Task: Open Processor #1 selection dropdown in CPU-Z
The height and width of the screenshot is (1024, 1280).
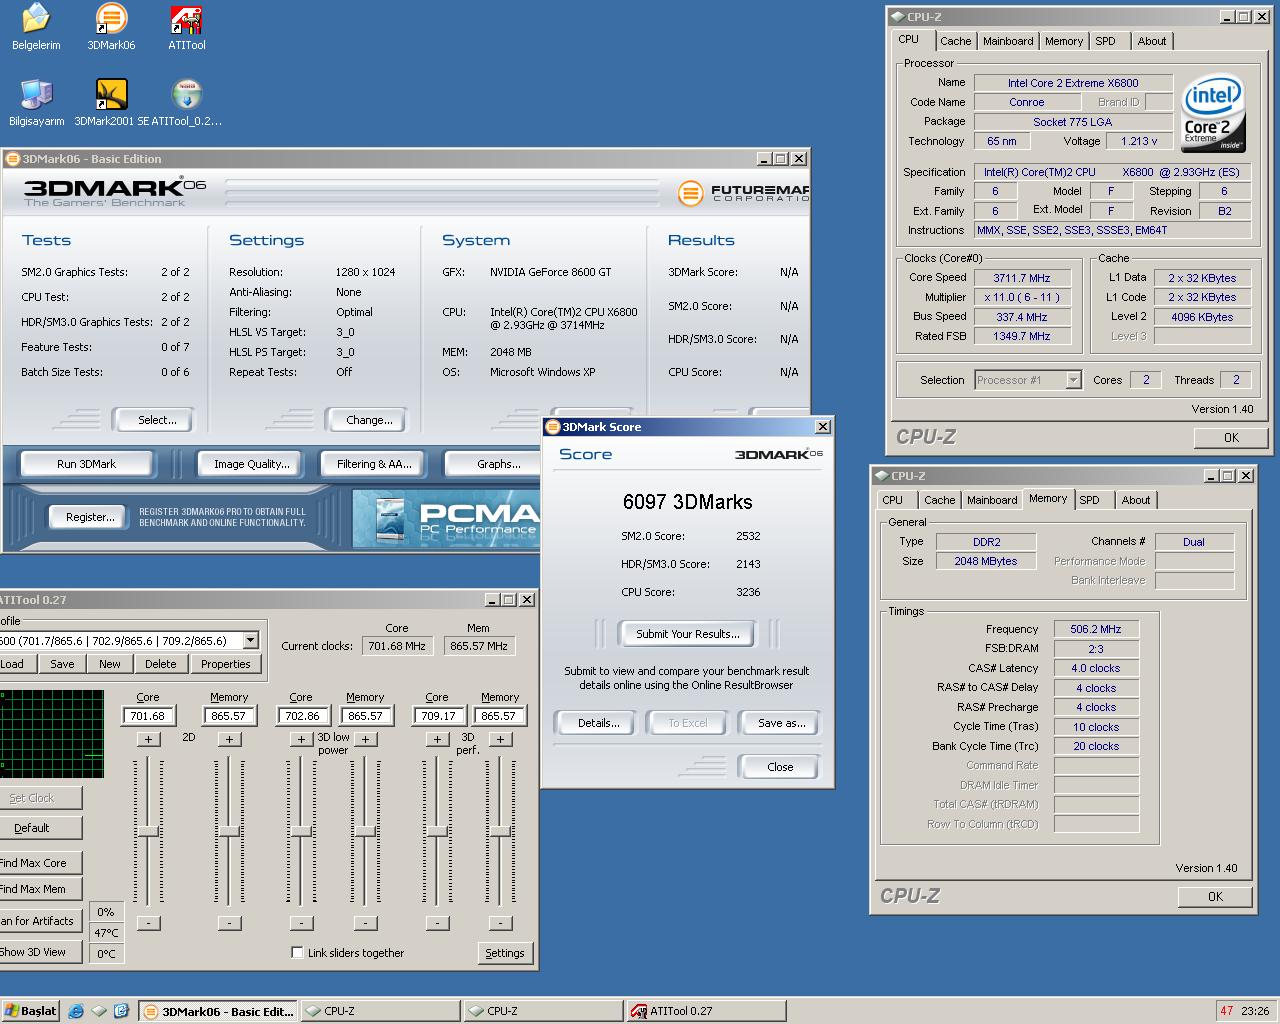Action: pyautogui.click(x=1073, y=380)
